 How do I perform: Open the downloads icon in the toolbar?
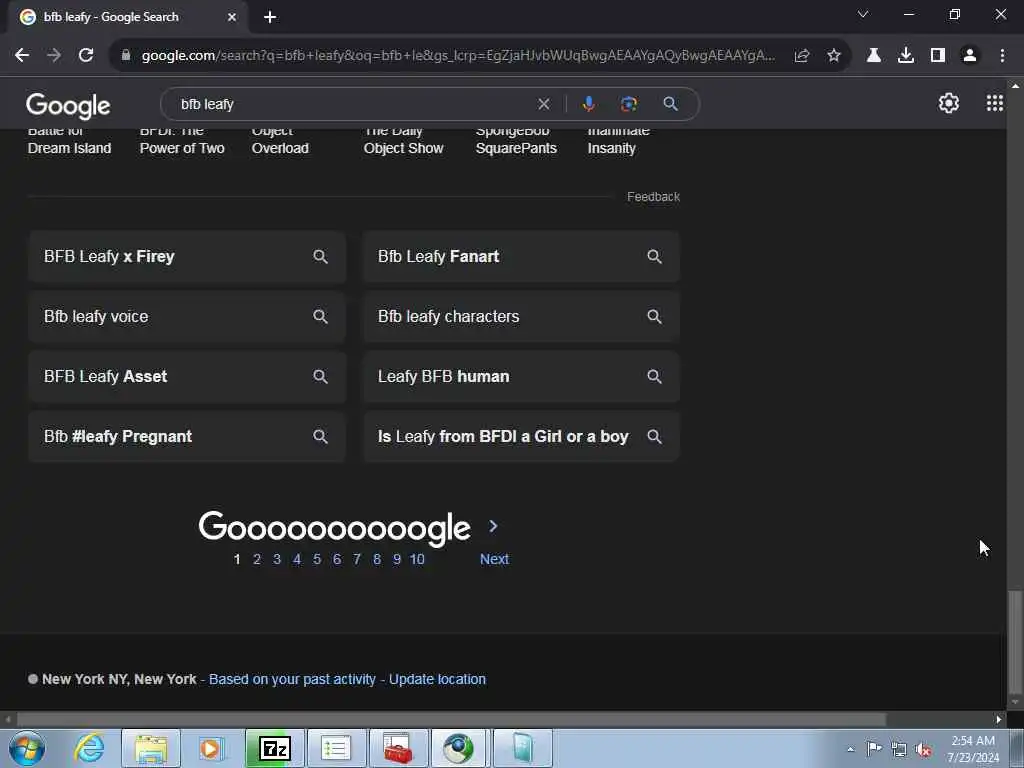tap(905, 56)
